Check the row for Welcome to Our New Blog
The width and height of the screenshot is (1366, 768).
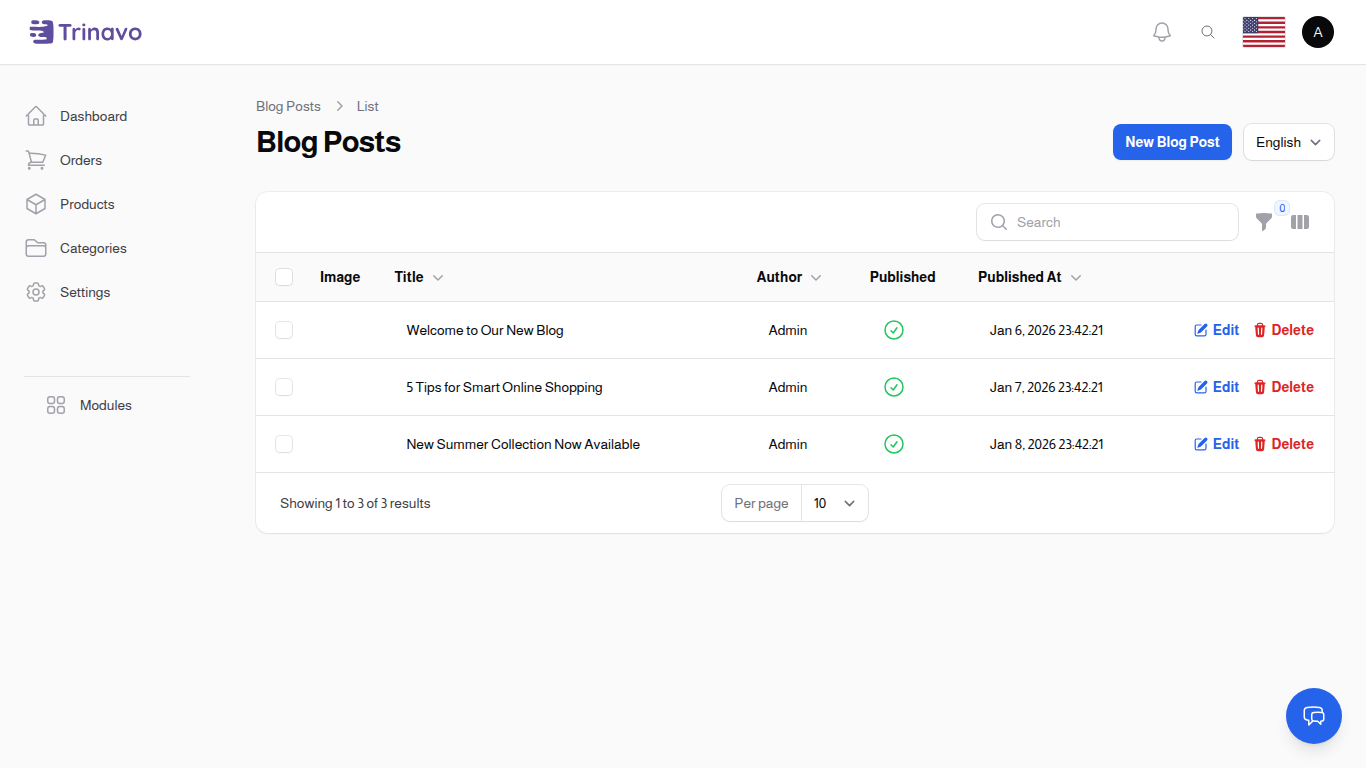(284, 330)
